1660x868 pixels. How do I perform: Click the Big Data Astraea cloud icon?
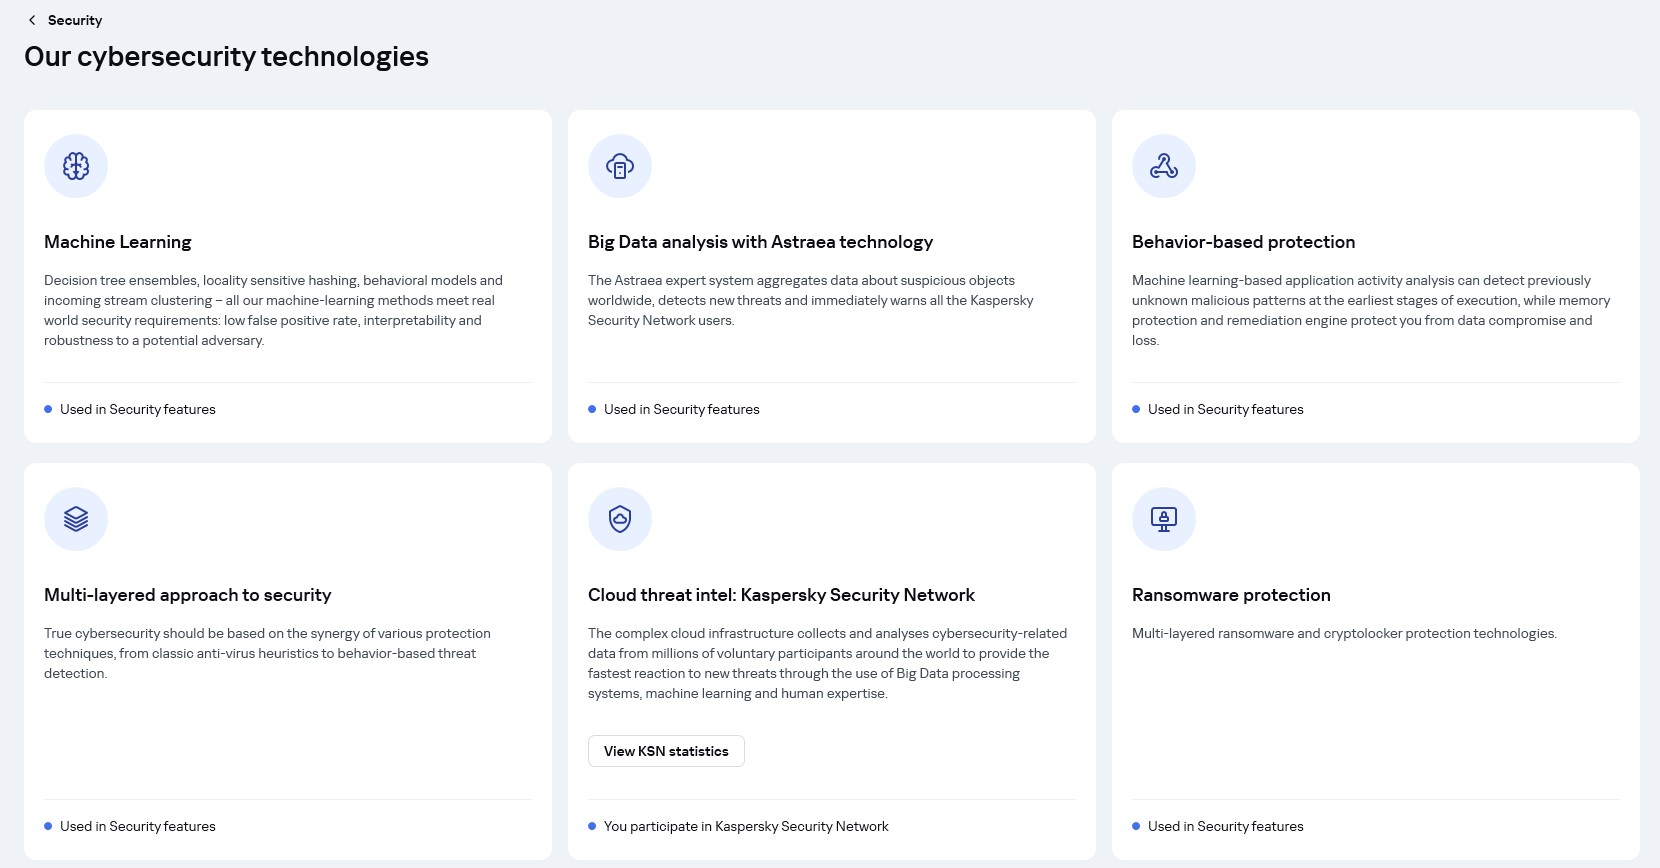pyautogui.click(x=620, y=166)
